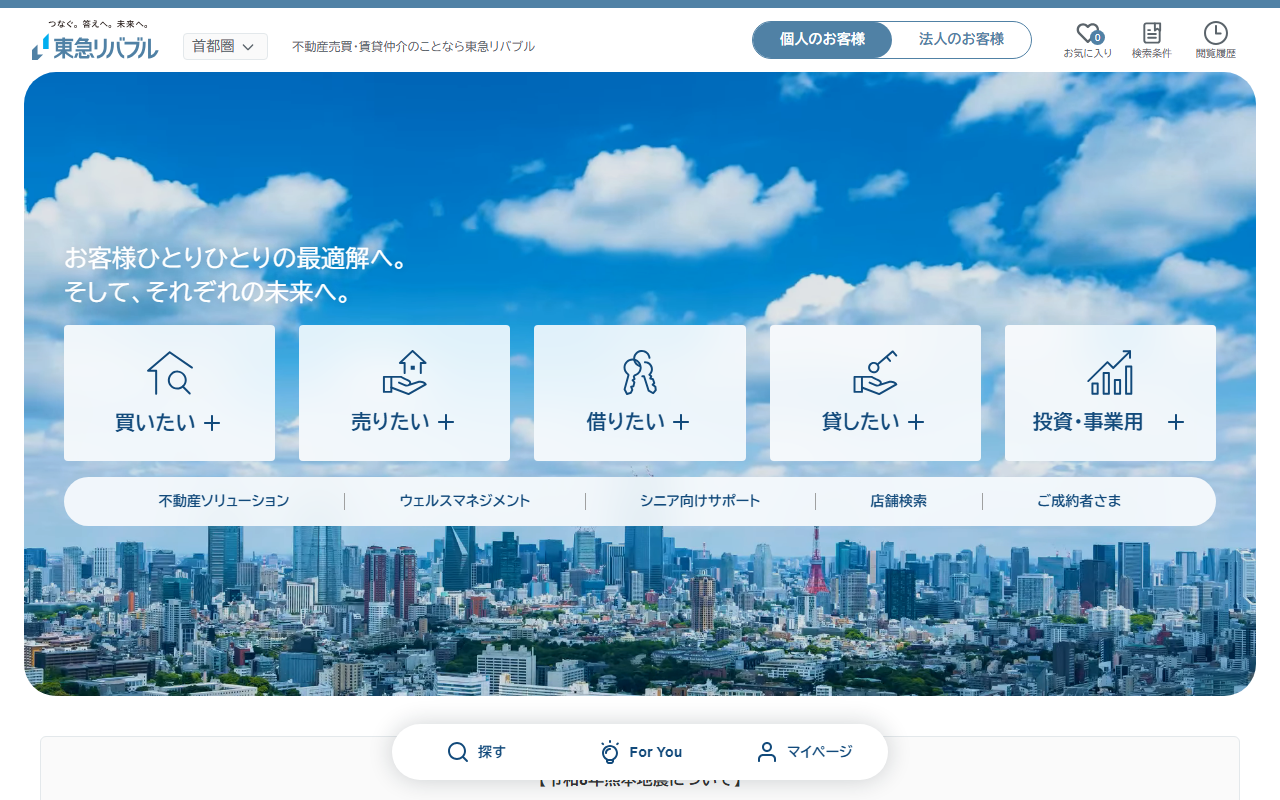Open browsing history clock icon

click(x=1216, y=33)
